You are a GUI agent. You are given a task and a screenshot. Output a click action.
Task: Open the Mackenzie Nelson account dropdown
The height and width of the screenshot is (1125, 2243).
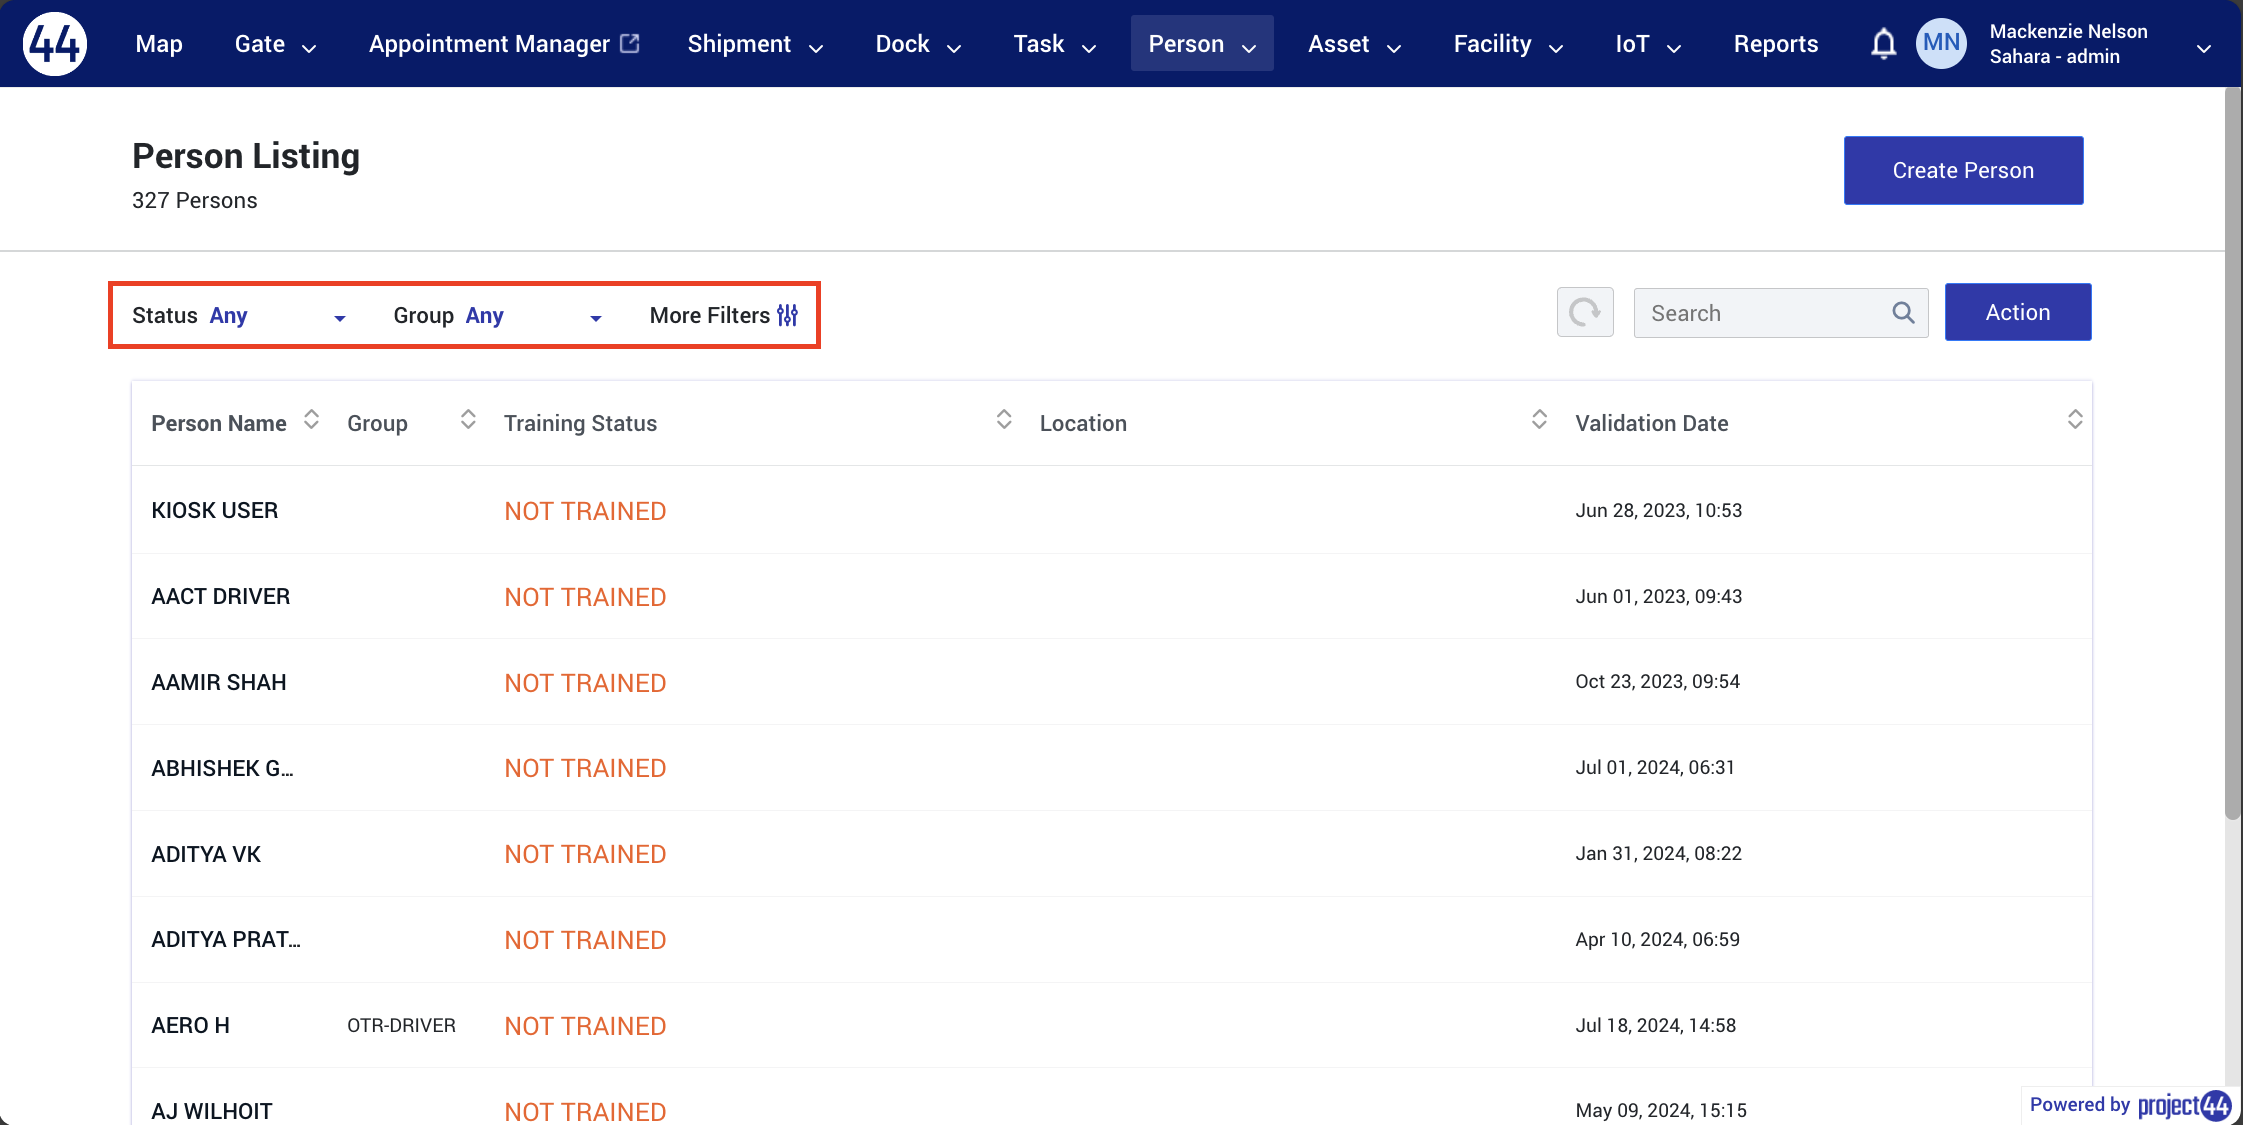point(2203,48)
